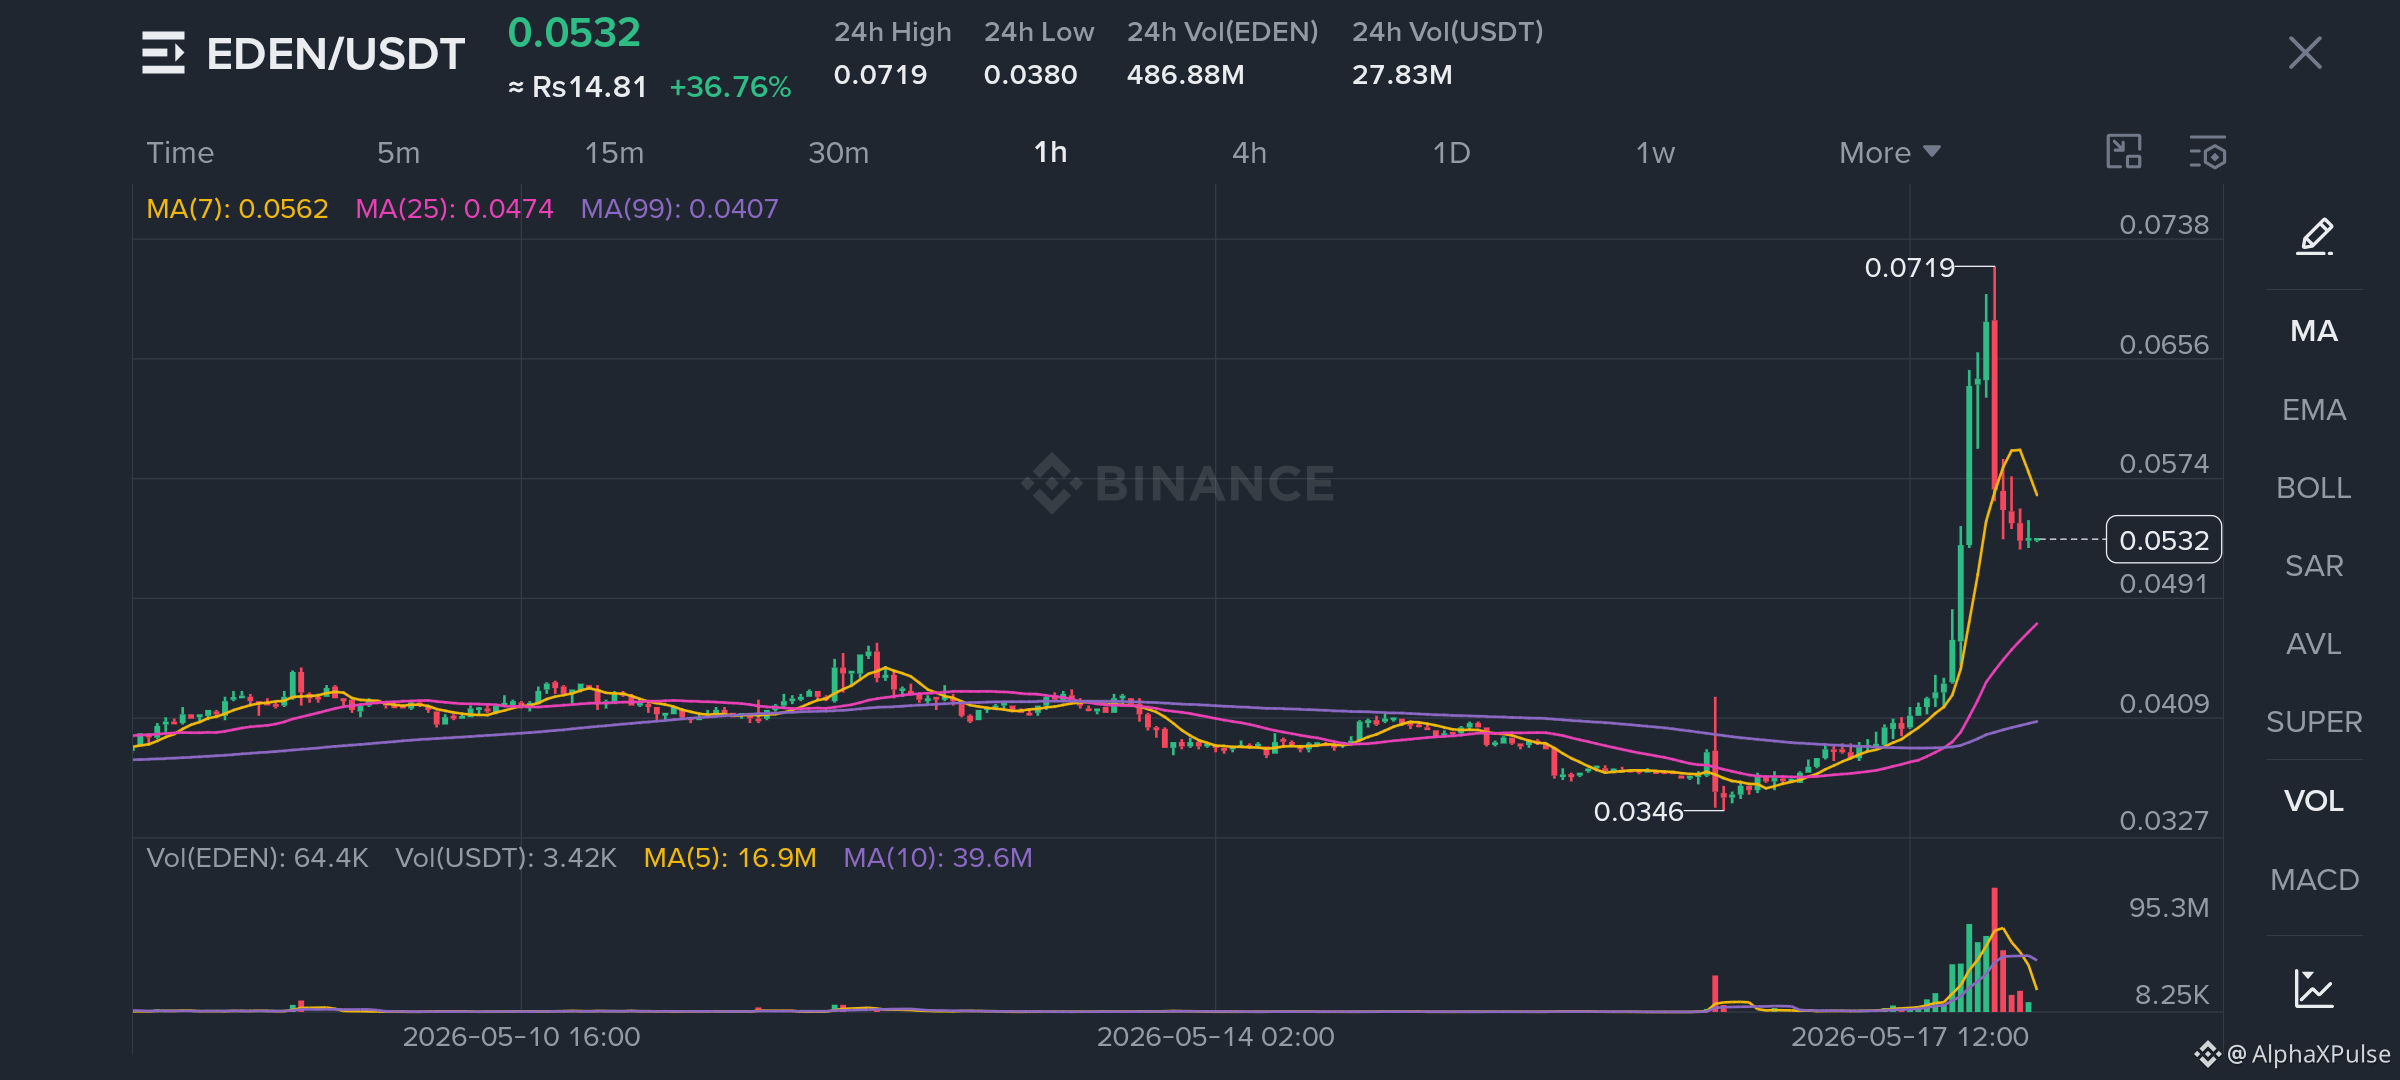Toggle the MA indicator
Image resolution: width=2400 pixels, height=1080 pixels.
2314,331
